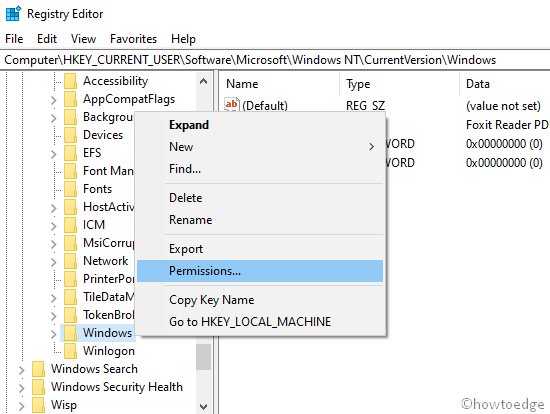Expand the AppCompatFlags tree node
Viewport: 550px width, 414px height.
pyautogui.click(x=53, y=100)
